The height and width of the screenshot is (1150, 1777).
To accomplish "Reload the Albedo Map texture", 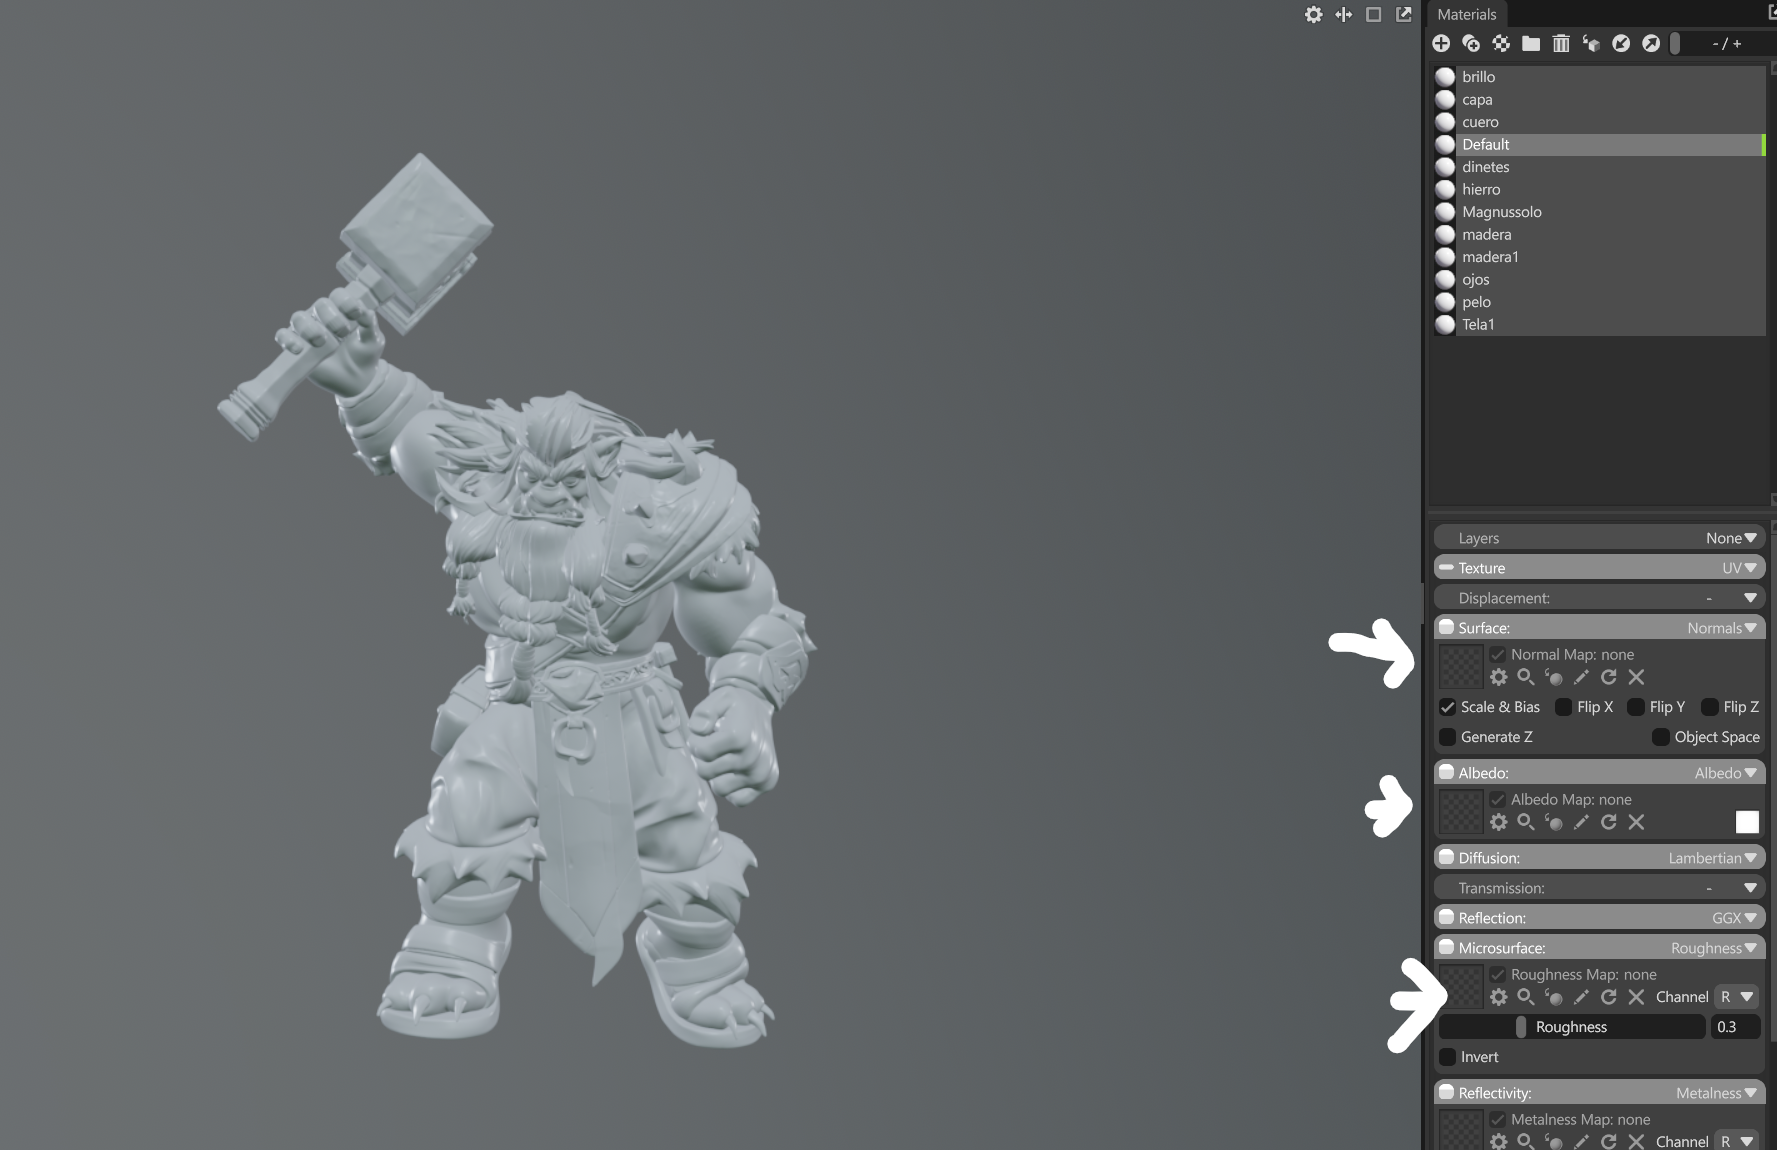I will (x=1609, y=822).
